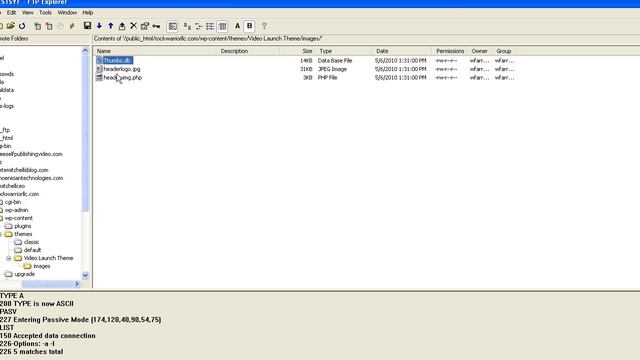Click the 'Data Base File' type cell
Screen dimensions: 640x360
335,60
